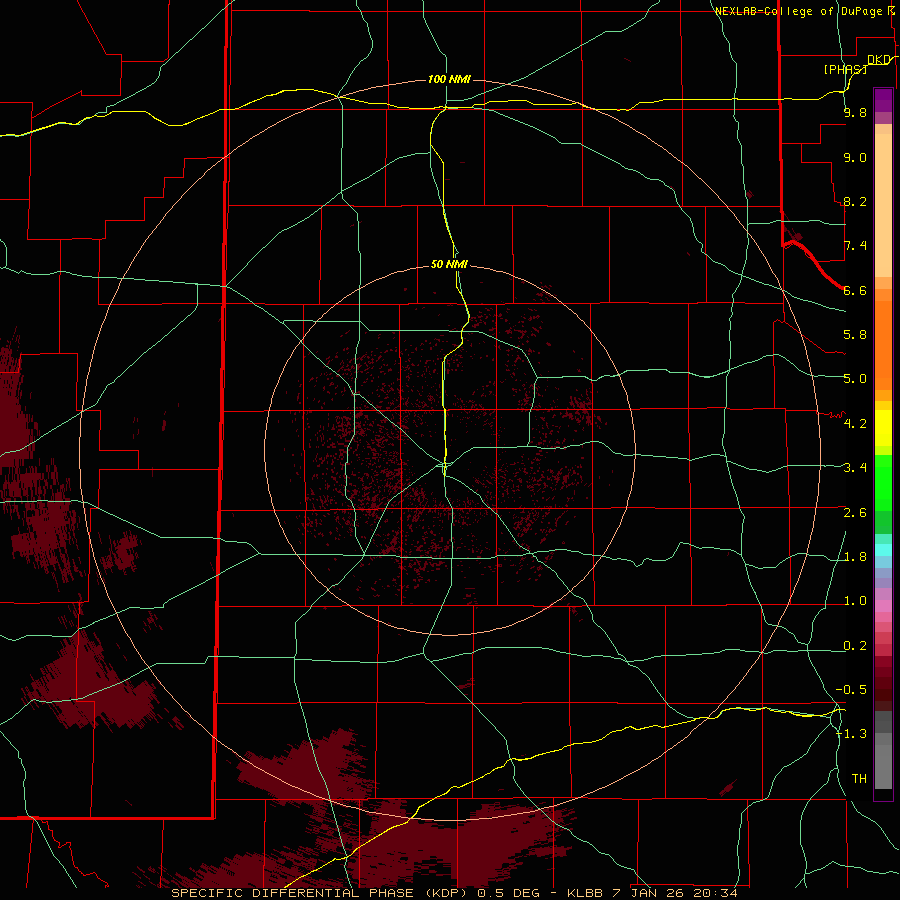This screenshot has width=900, height=900.
Task: Click the 9.8 legend value
Action: tap(855, 112)
